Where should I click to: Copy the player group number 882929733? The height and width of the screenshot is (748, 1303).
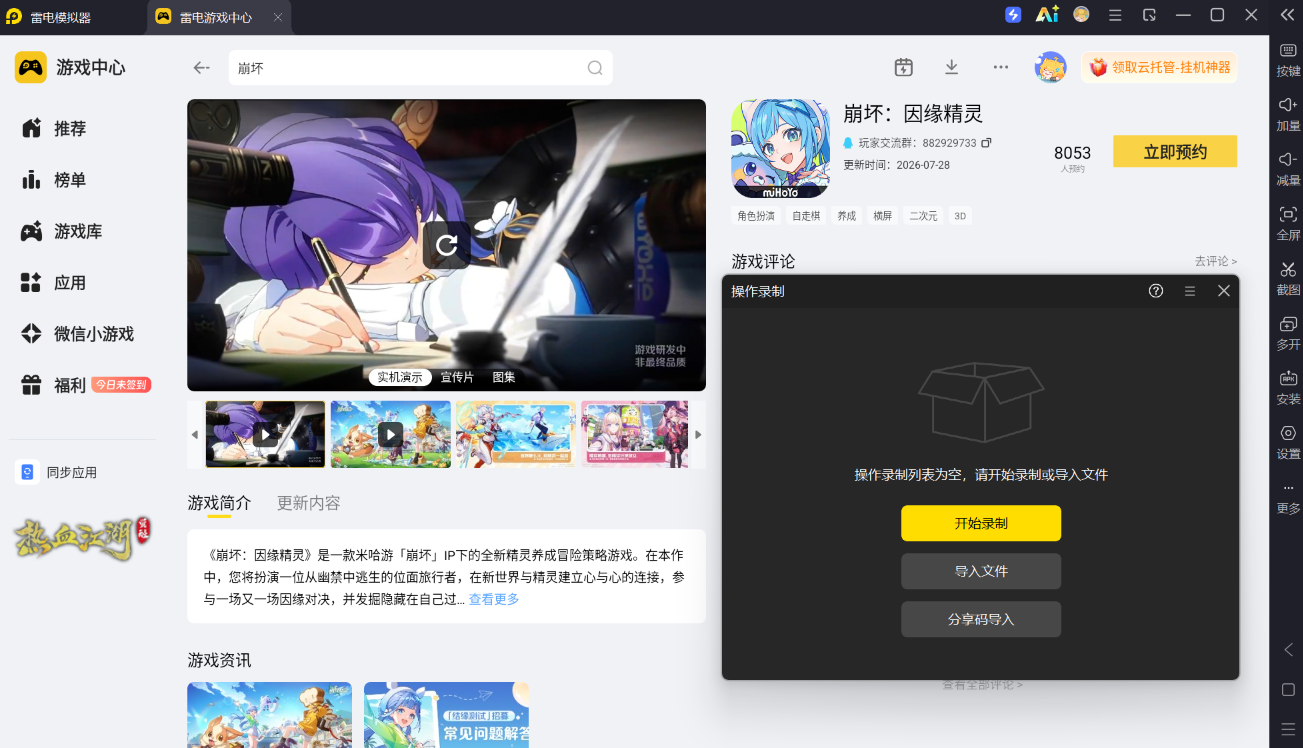click(x=986, y=143)
